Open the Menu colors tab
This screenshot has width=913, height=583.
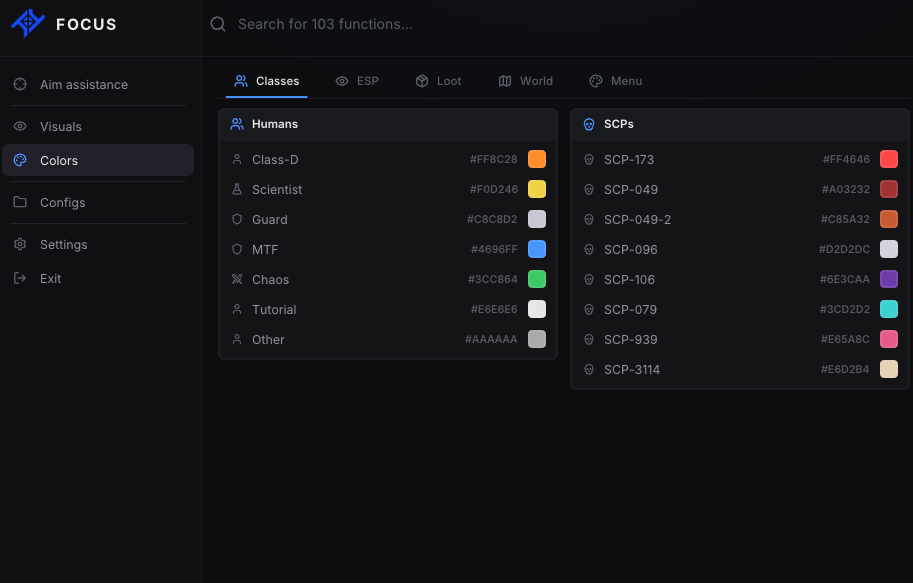(x=615, y=81)
